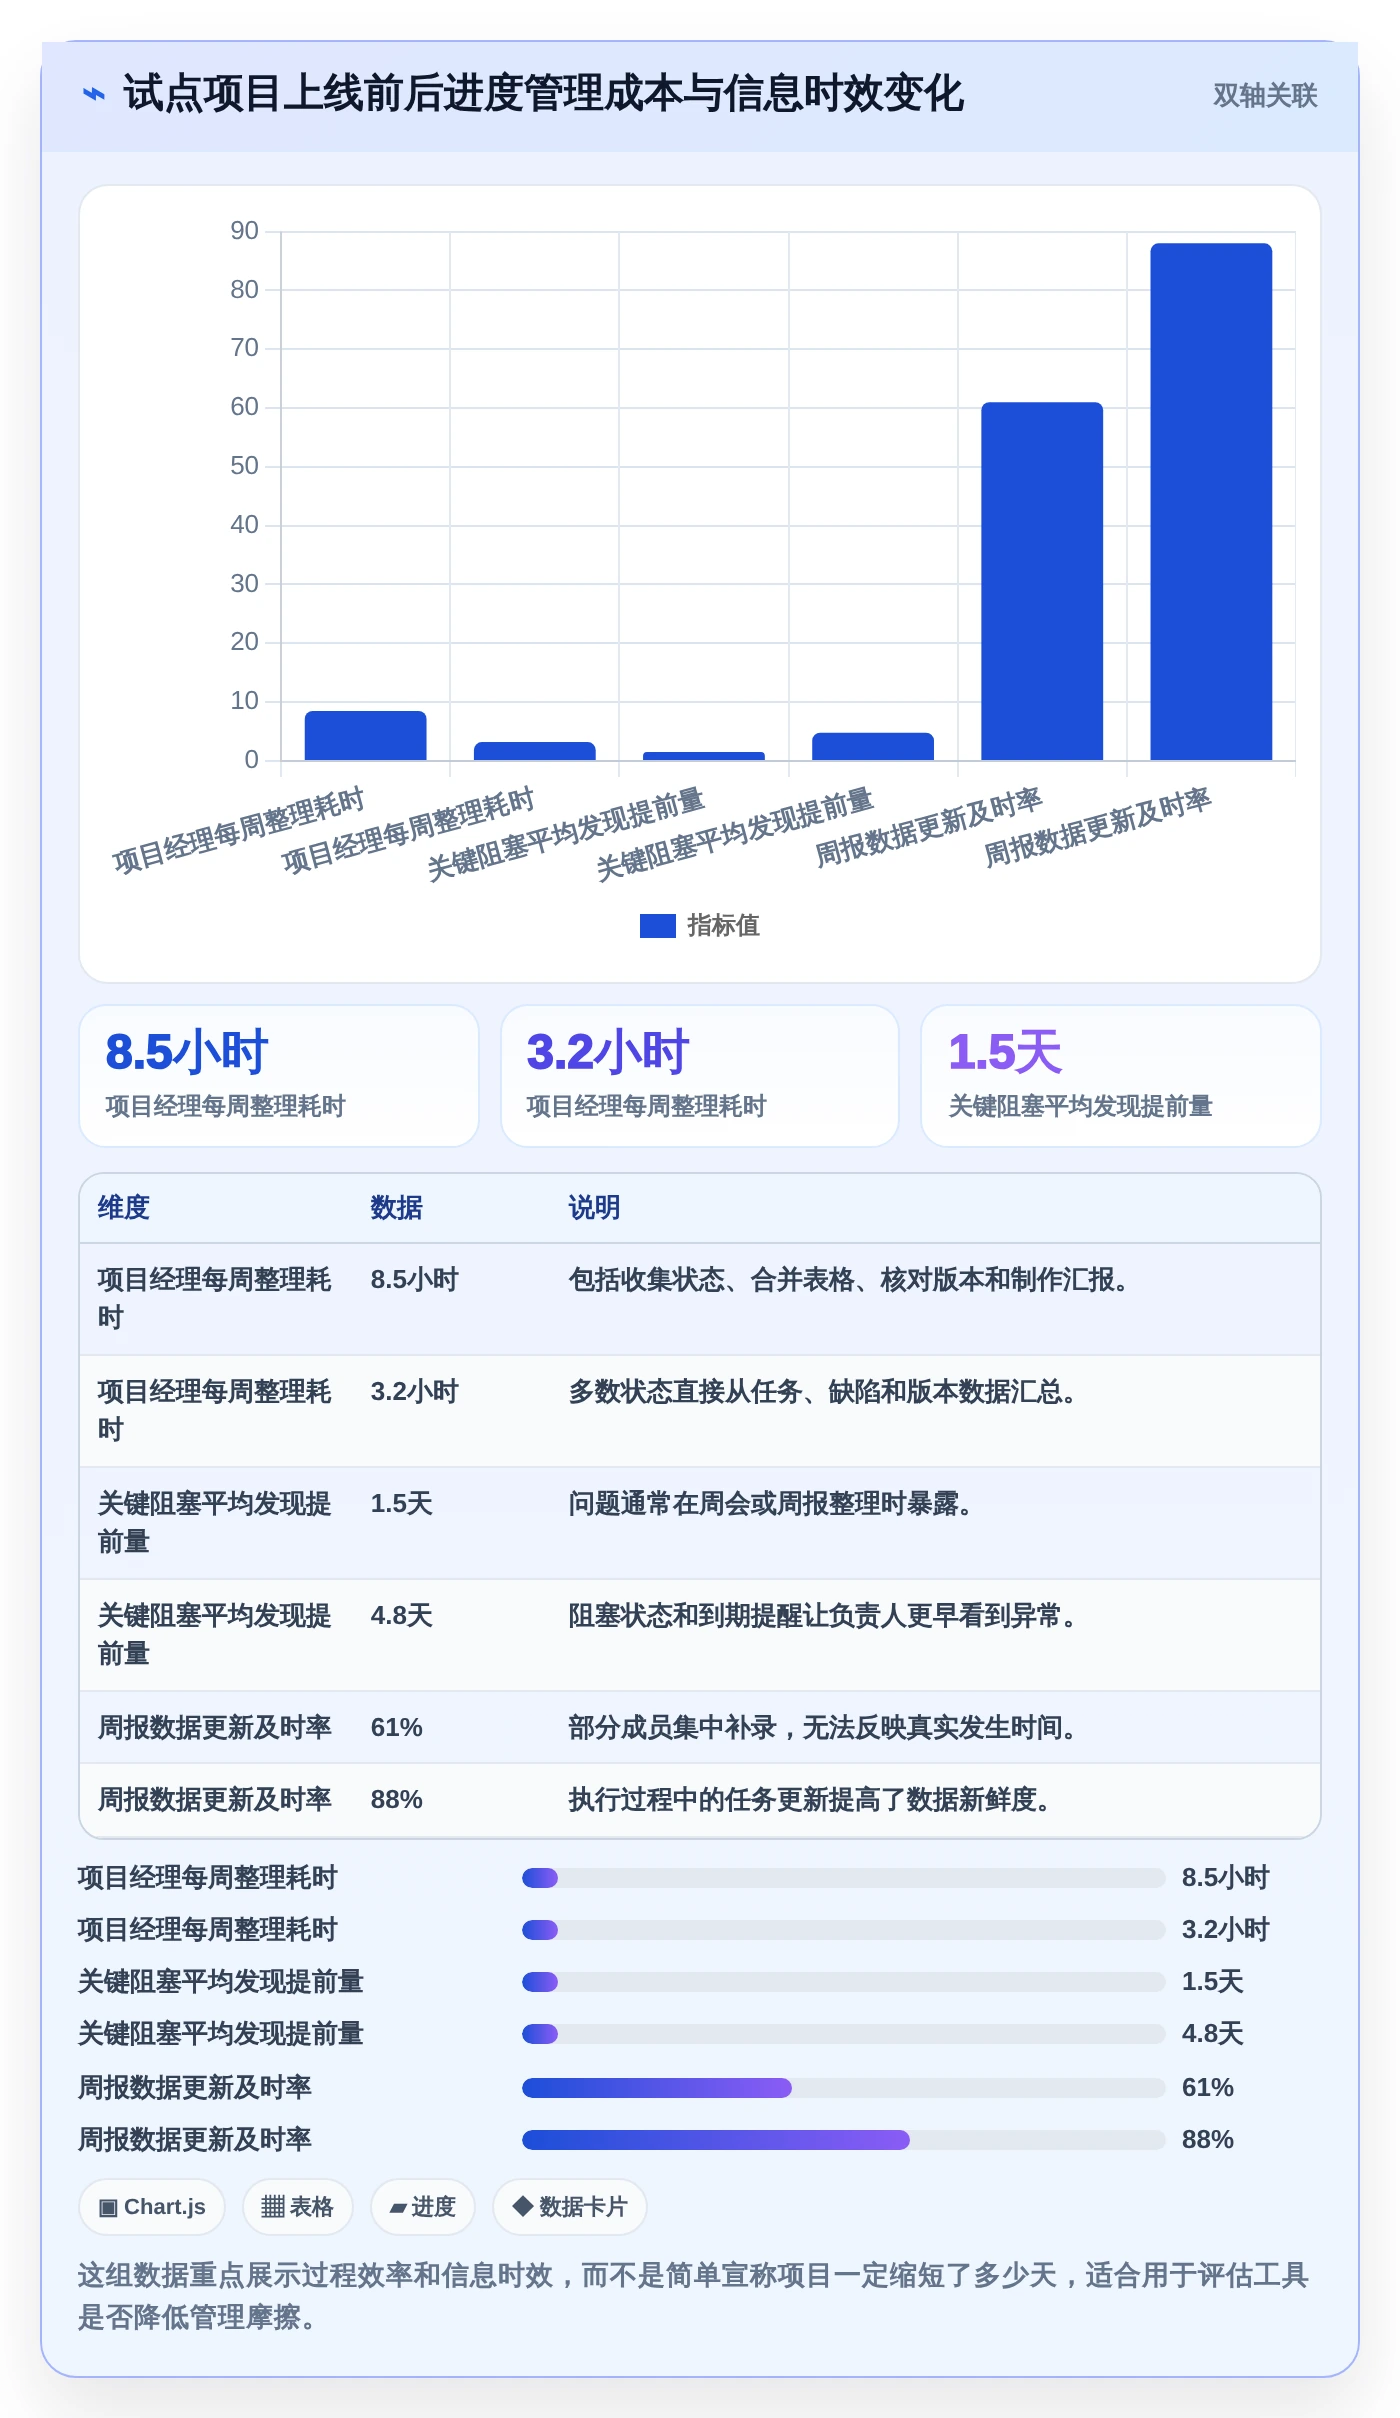Click the footer note 这组数据重点展示
Screen dimensions: 1400x2418
(x=692, y=2296)
